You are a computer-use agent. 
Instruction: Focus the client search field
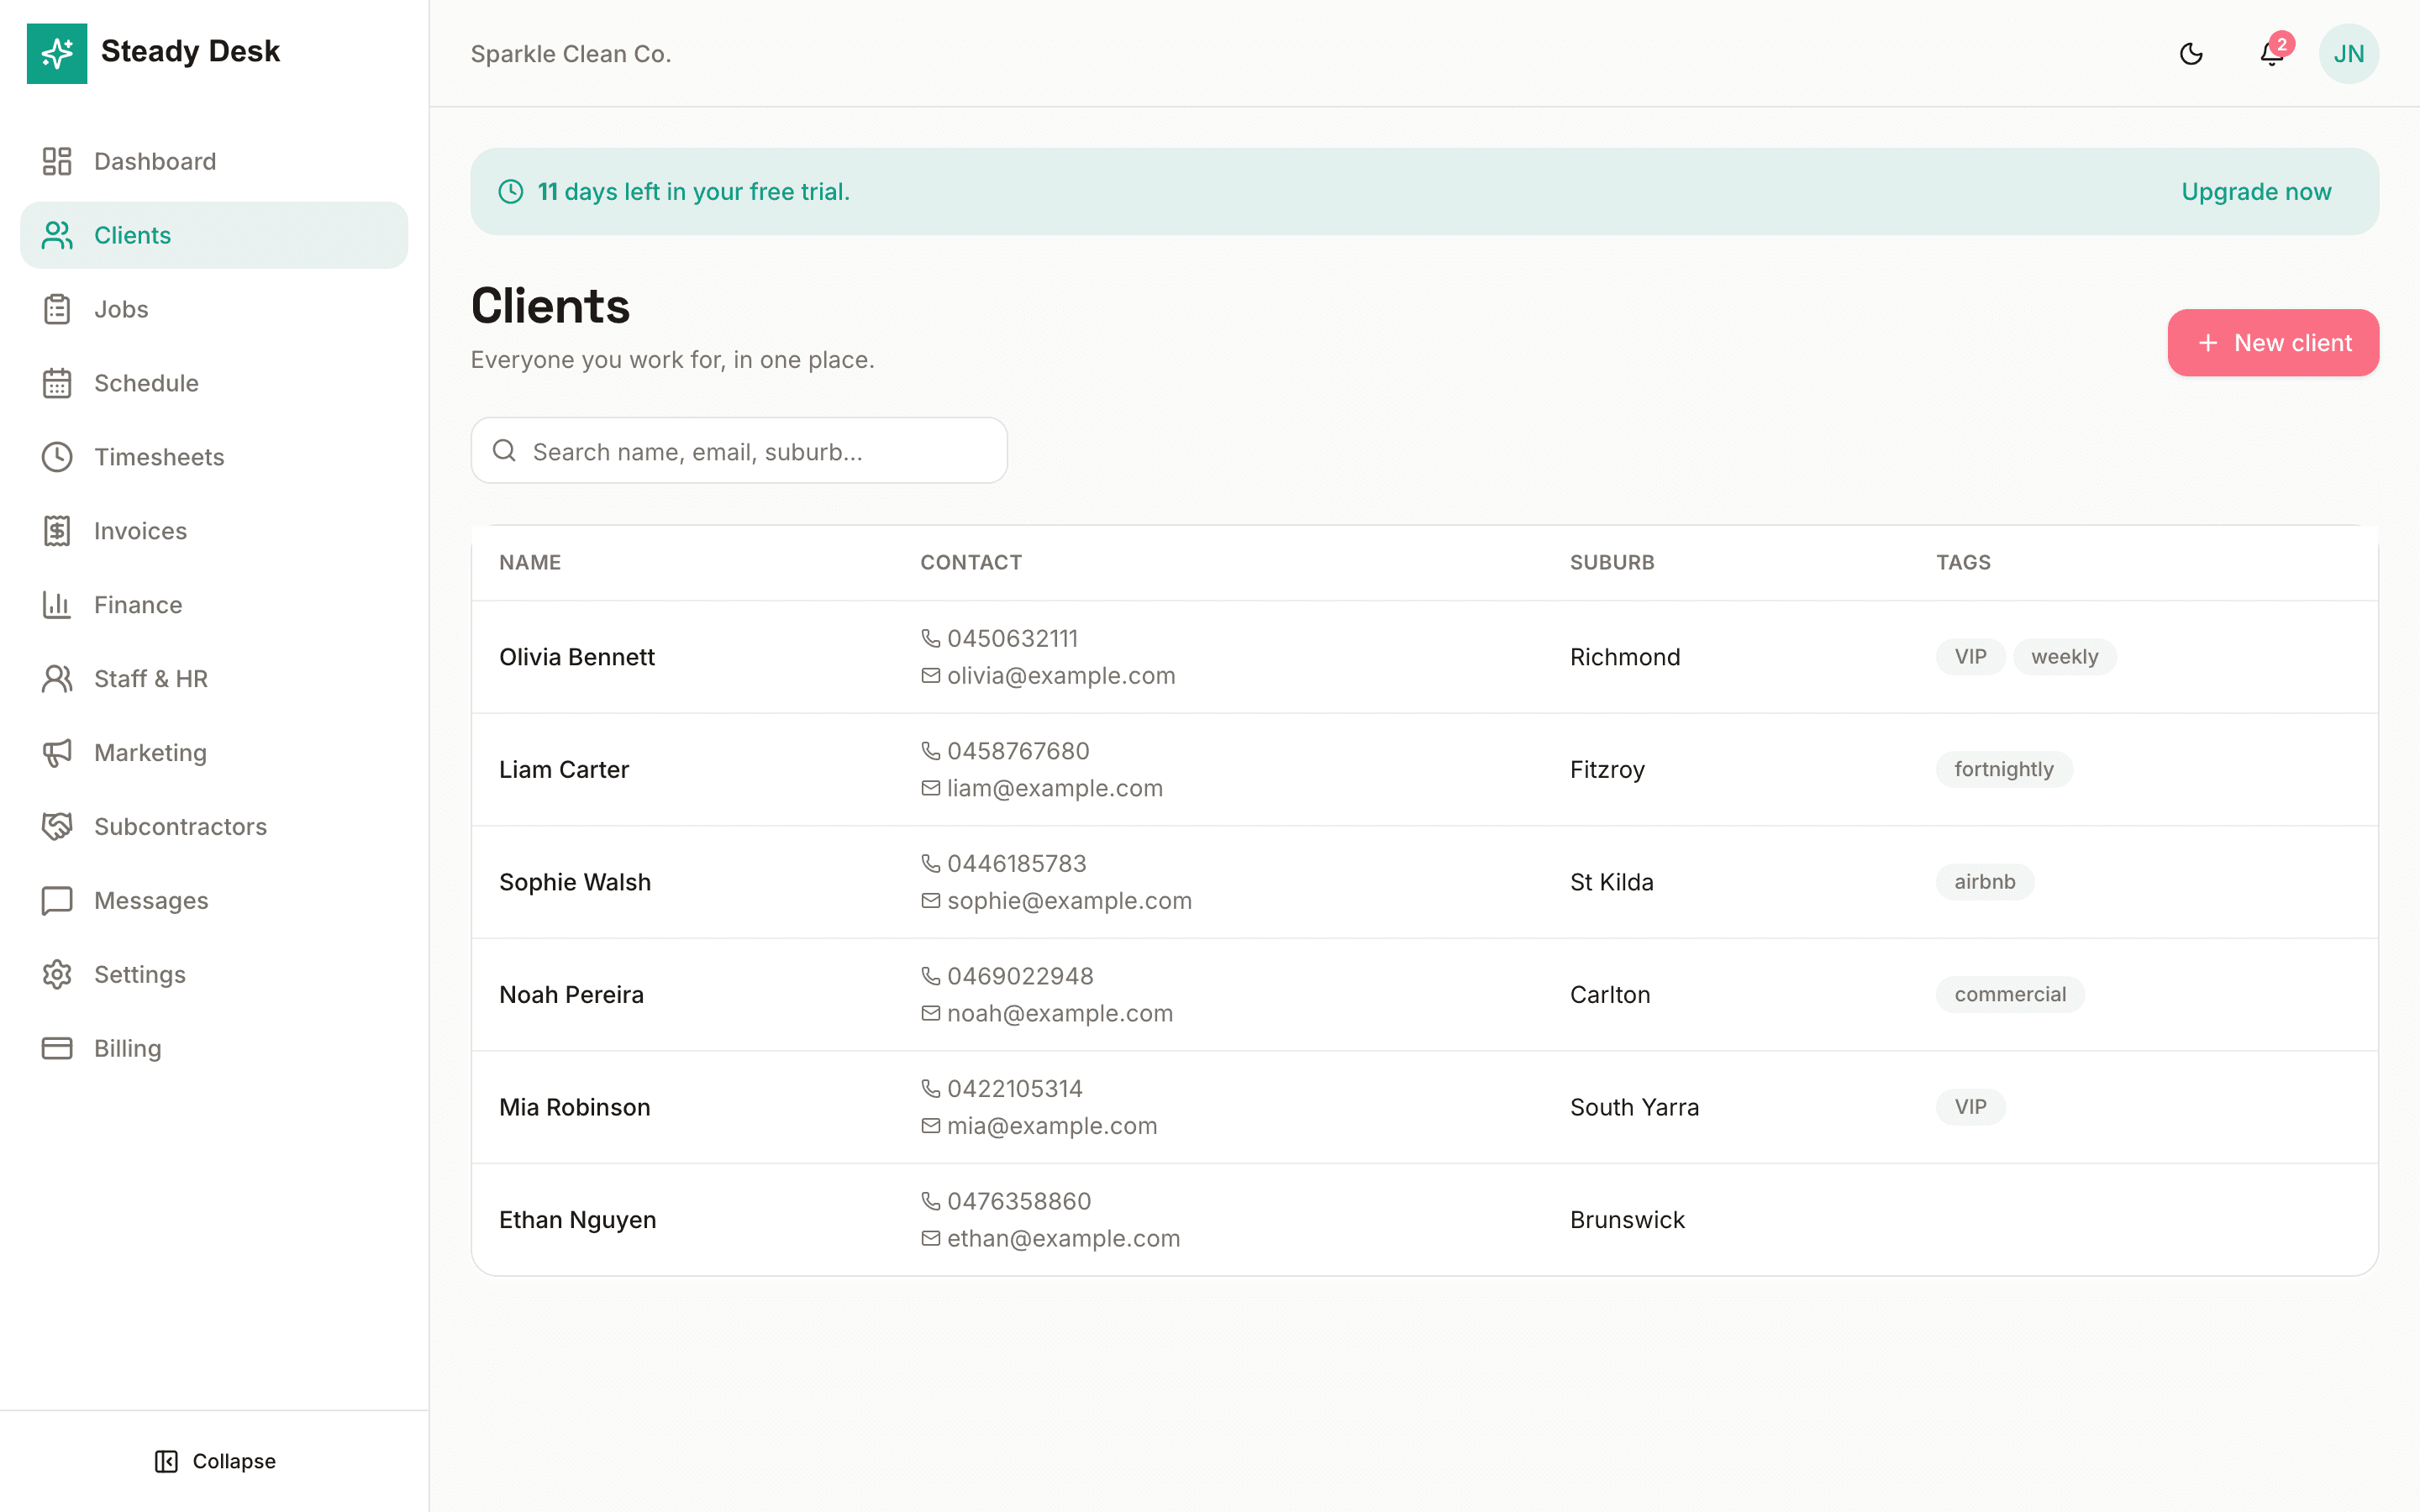tap(739, 451)
